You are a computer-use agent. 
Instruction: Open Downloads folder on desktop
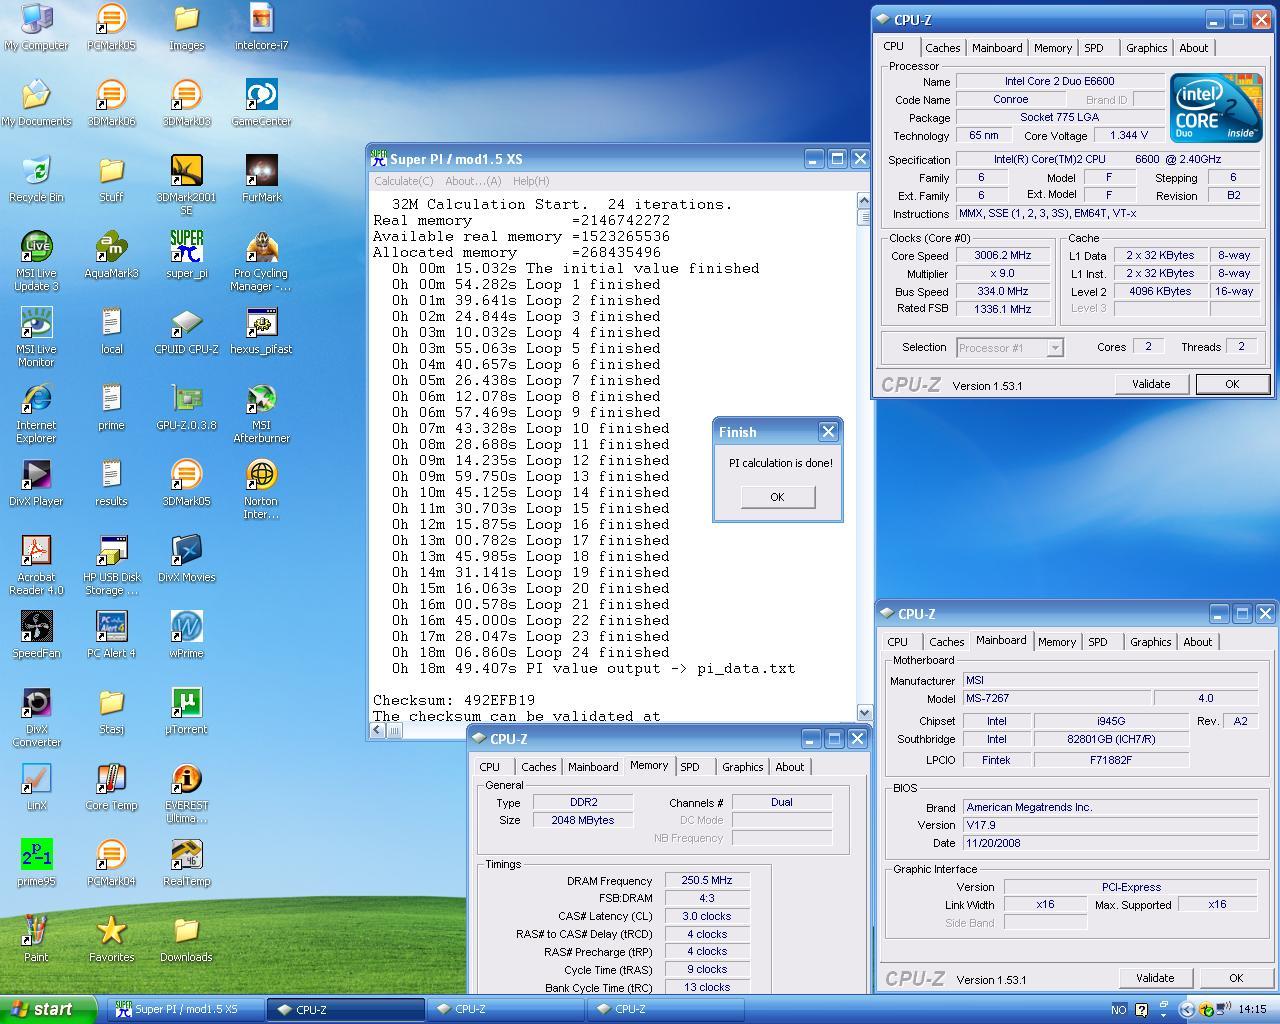tap(186, 939)
